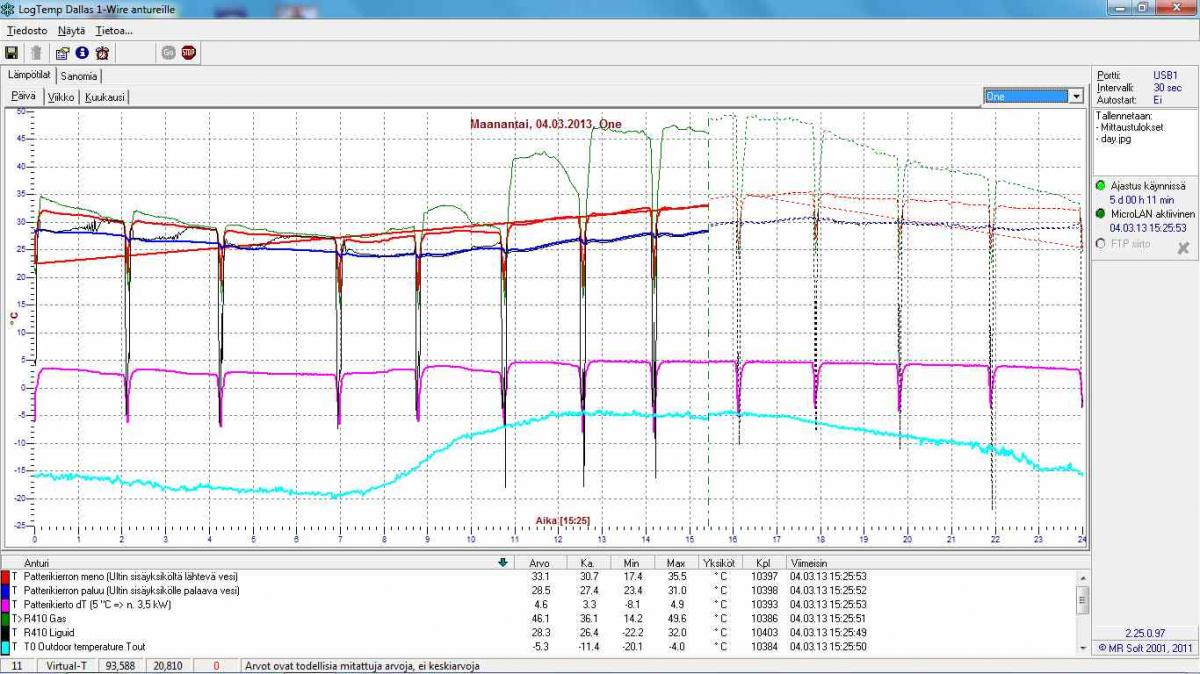Click the Intervalli value 30 sec

click(1167, 87)
